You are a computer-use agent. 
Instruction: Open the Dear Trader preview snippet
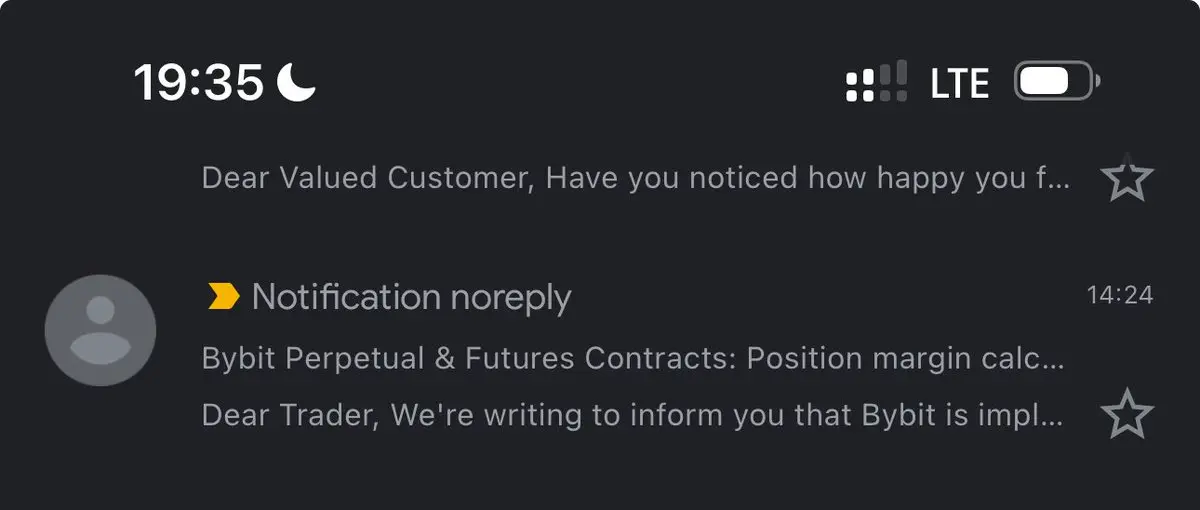(632, 415)
